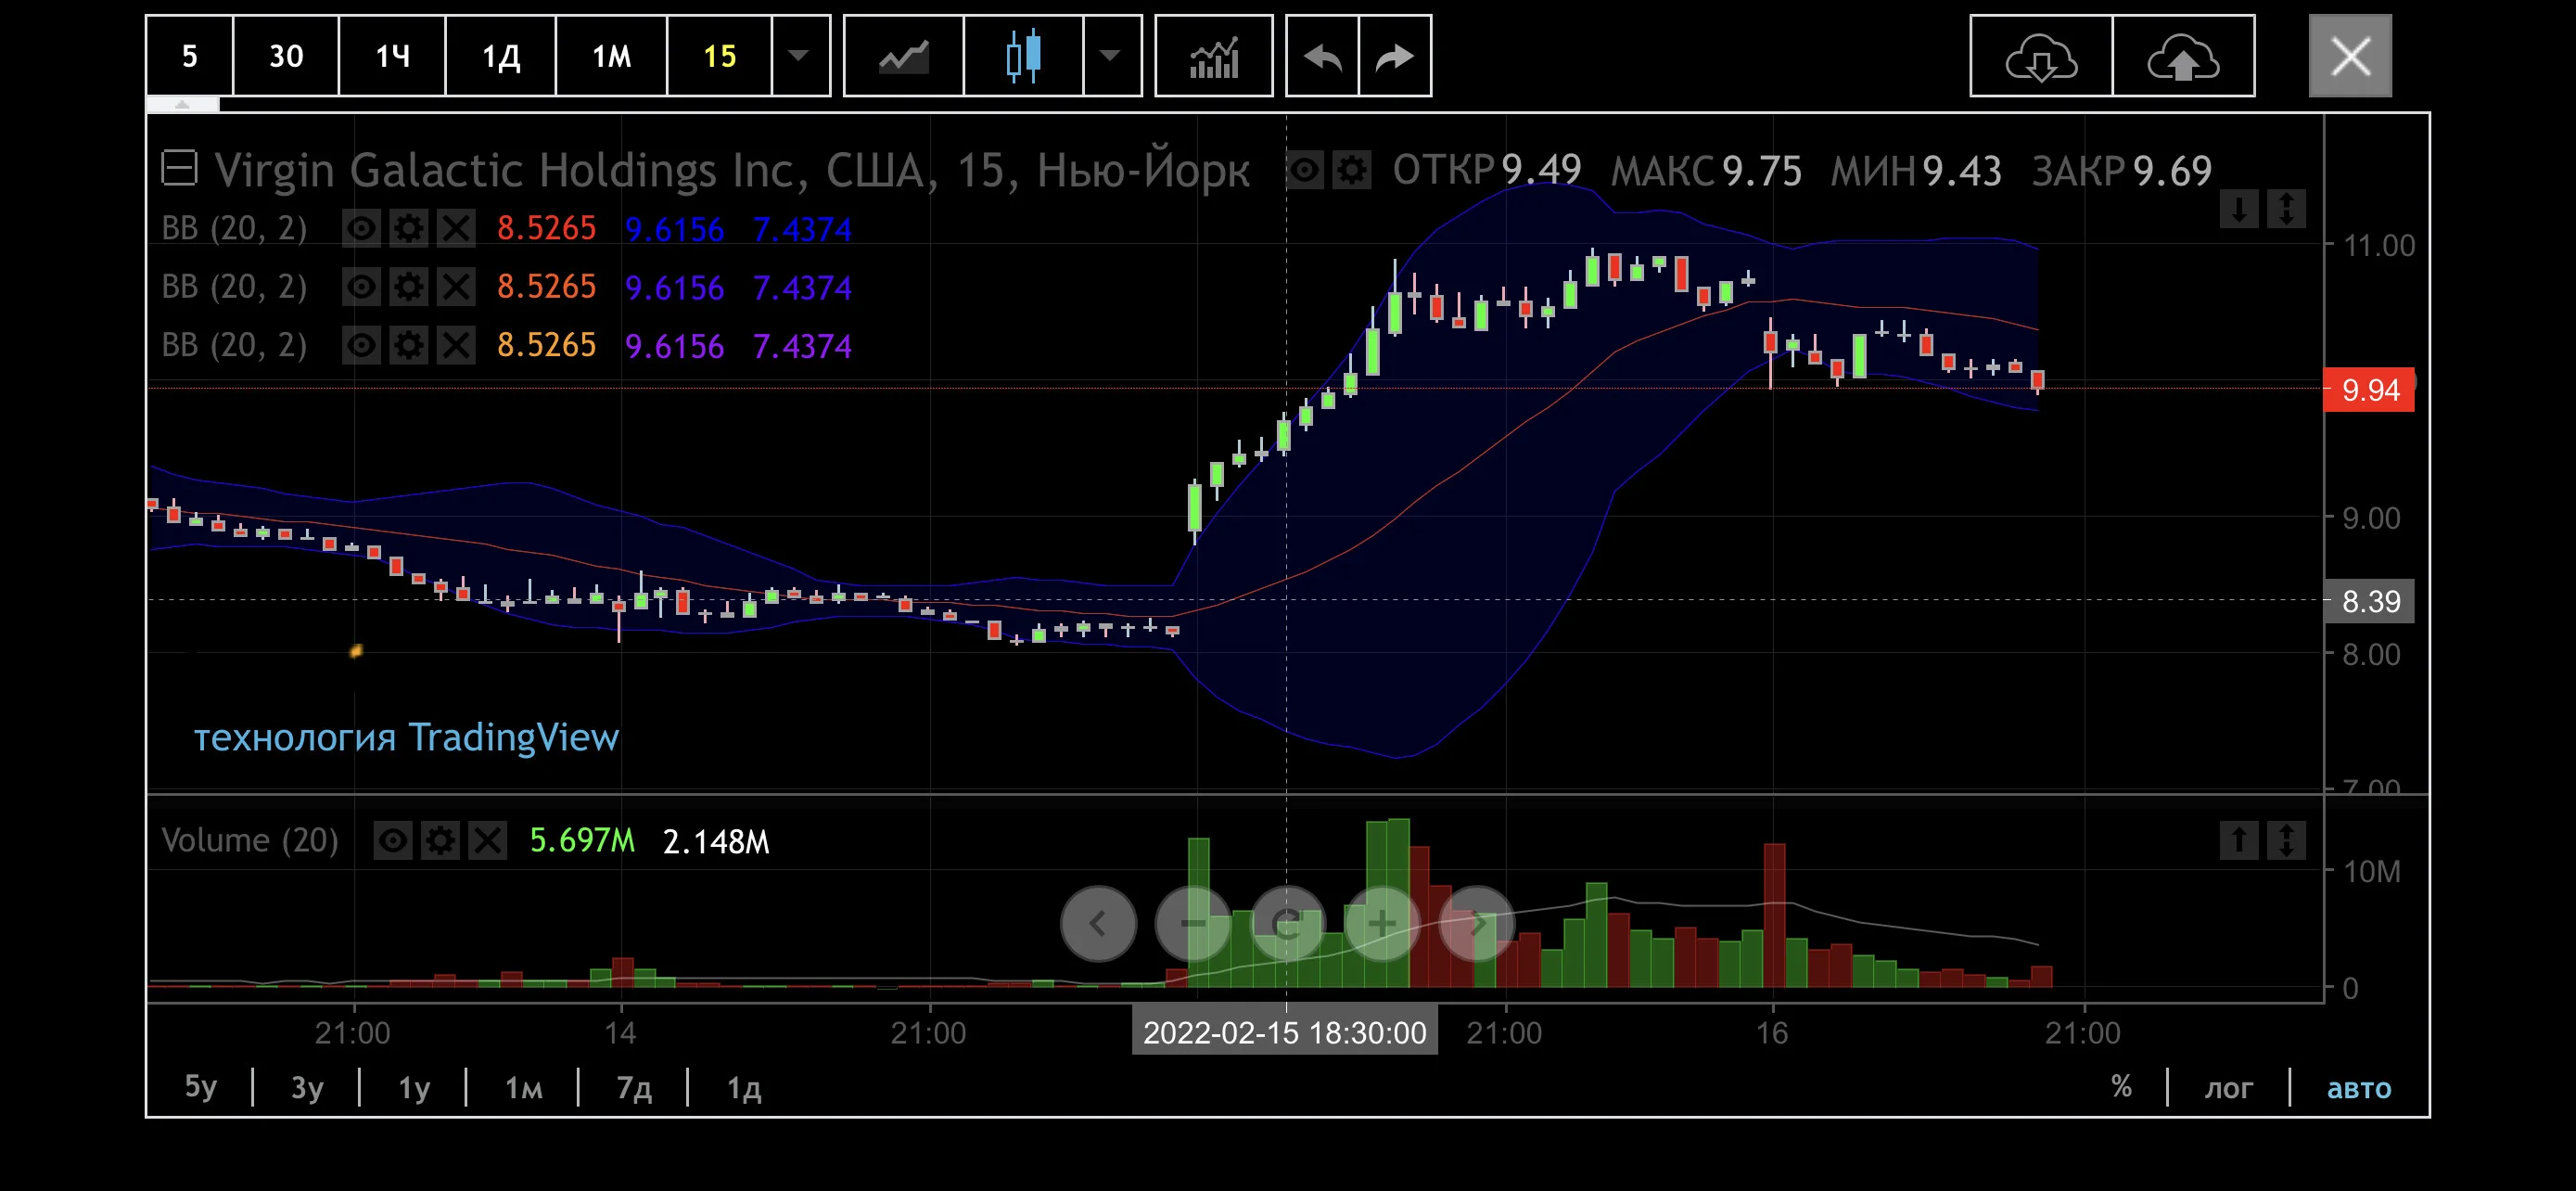
Task: Collapse the Virgin Galactic legend
Action: [180, 169]
